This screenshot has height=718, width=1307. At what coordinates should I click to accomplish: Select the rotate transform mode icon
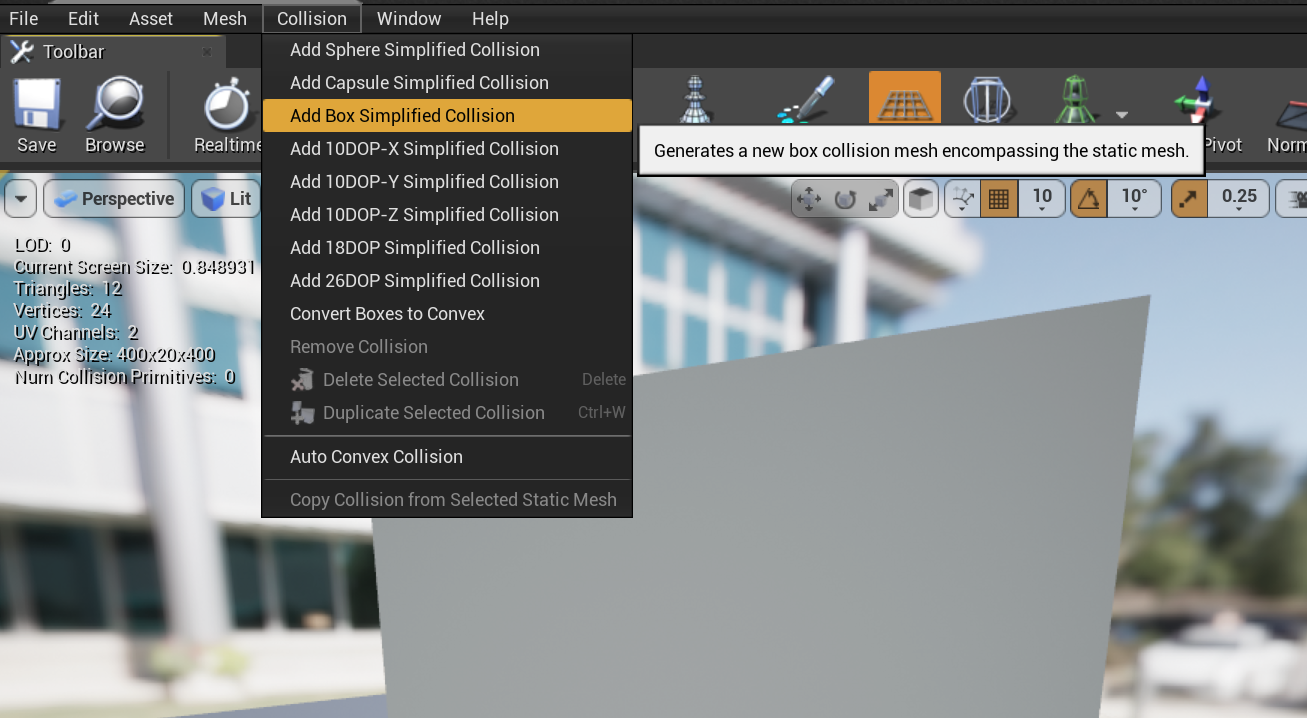(x=845, y=199)
